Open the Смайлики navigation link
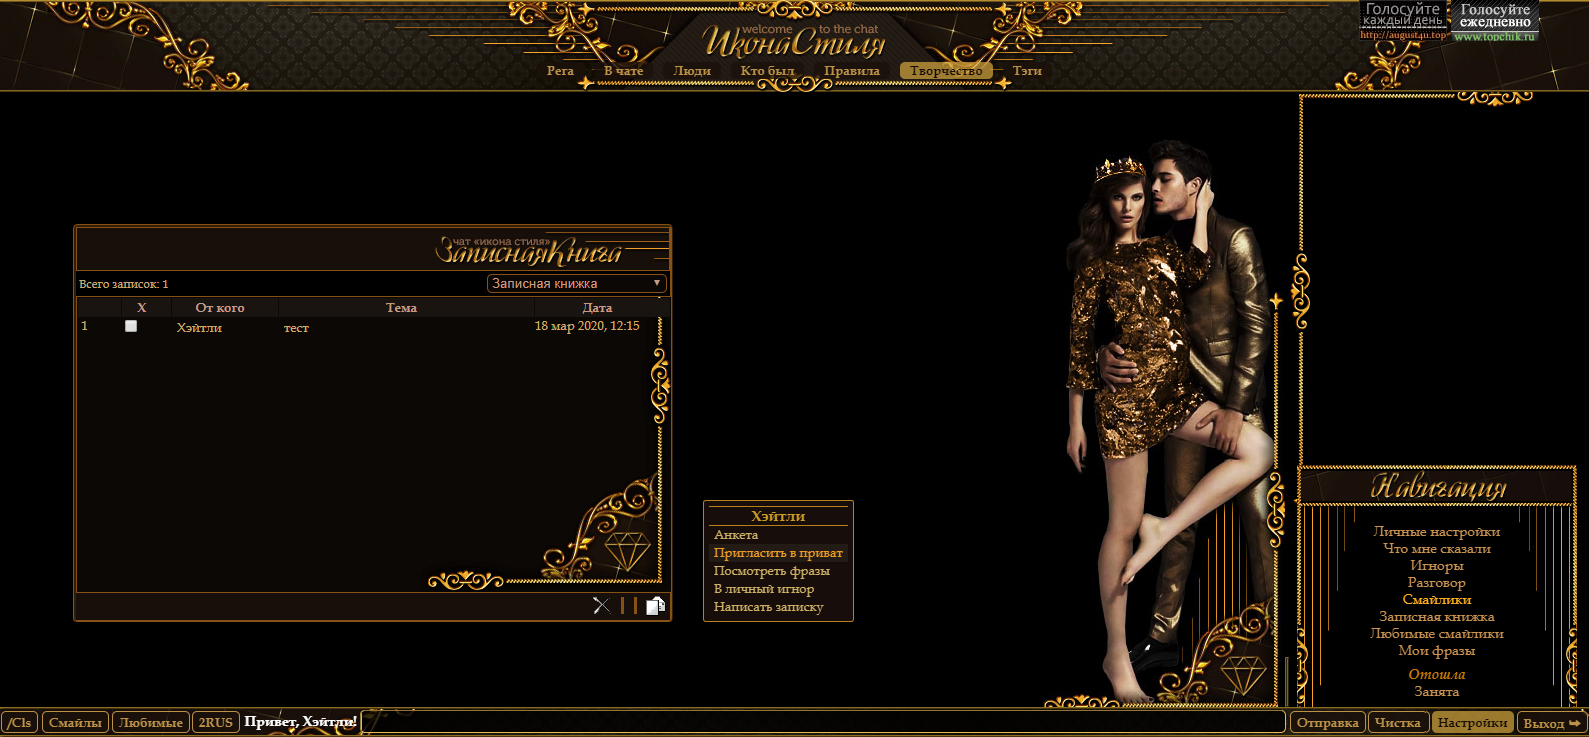The height and width of the screenshot is (737, 1589). (1437, 599)
